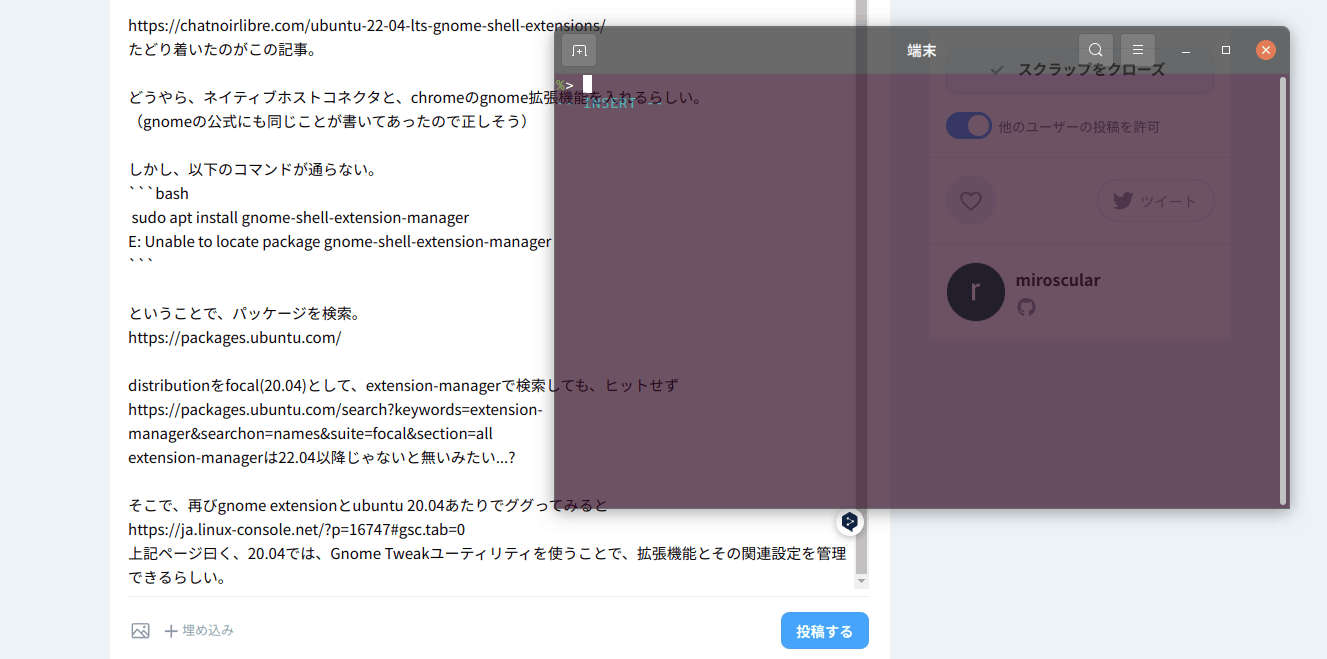Close the 端末 terminal window

pyautogui.click(x=1266, y=50)
